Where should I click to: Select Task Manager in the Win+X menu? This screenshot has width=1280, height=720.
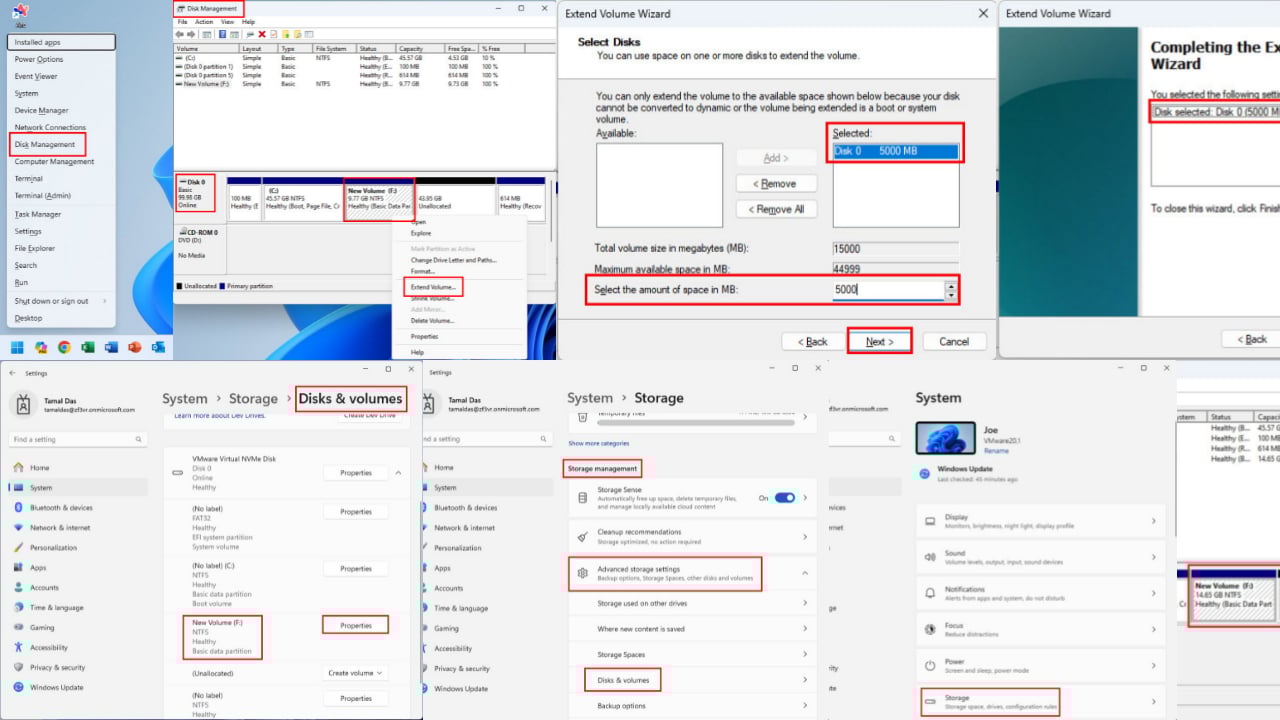pyautogui.click(x=38, y=214)
